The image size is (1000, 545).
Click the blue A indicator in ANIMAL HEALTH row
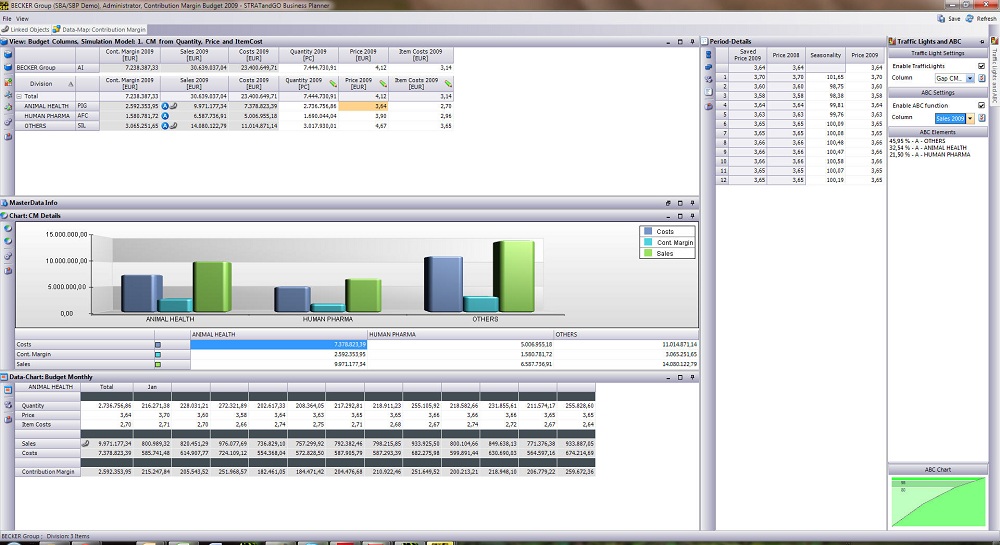coord(165,105)
